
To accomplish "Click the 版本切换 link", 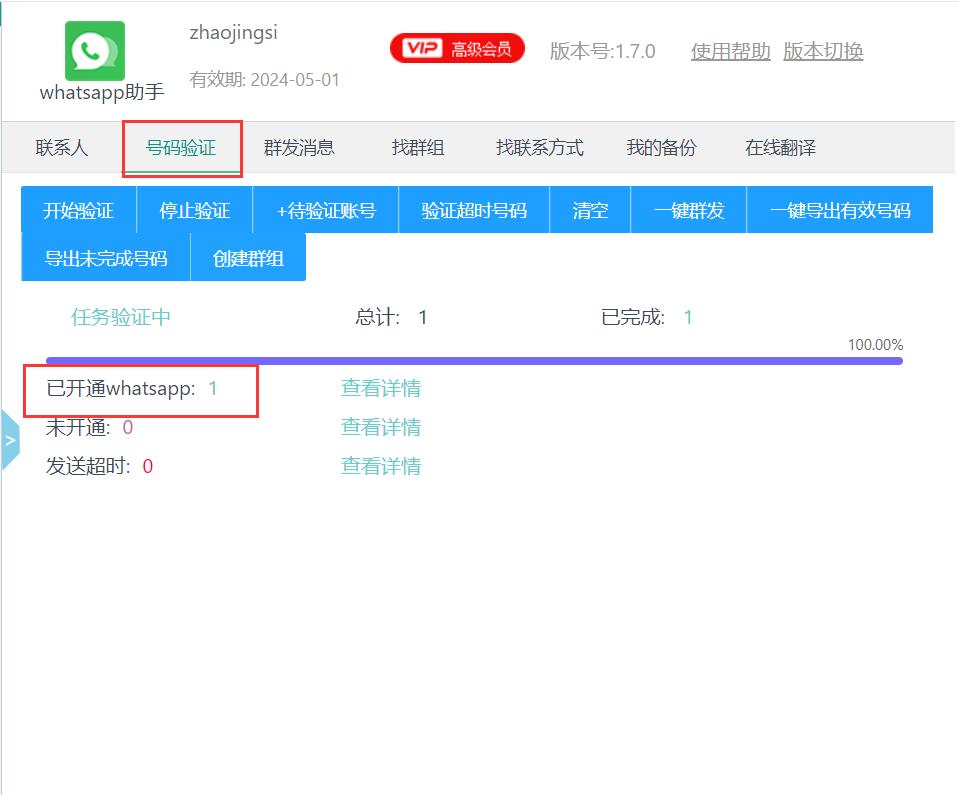I will pos(823,51).
